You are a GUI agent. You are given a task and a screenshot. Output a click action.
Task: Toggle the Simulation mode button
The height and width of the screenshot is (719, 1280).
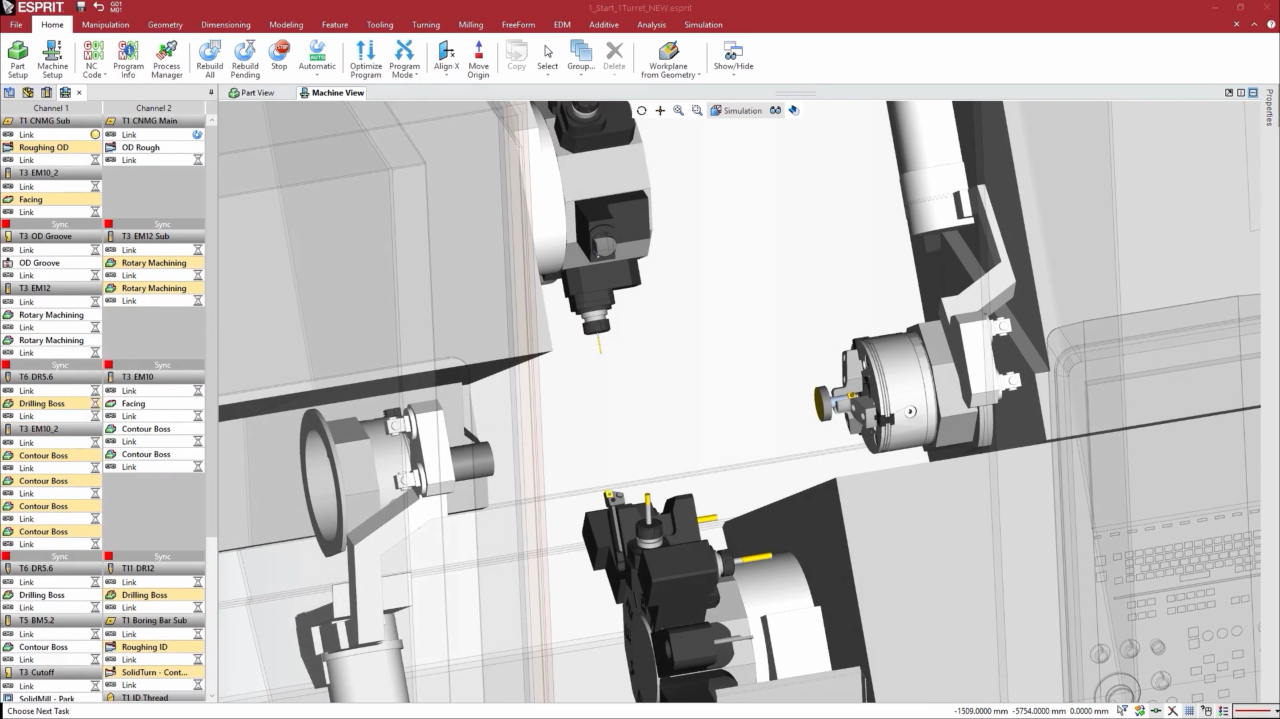click(736, 111)
